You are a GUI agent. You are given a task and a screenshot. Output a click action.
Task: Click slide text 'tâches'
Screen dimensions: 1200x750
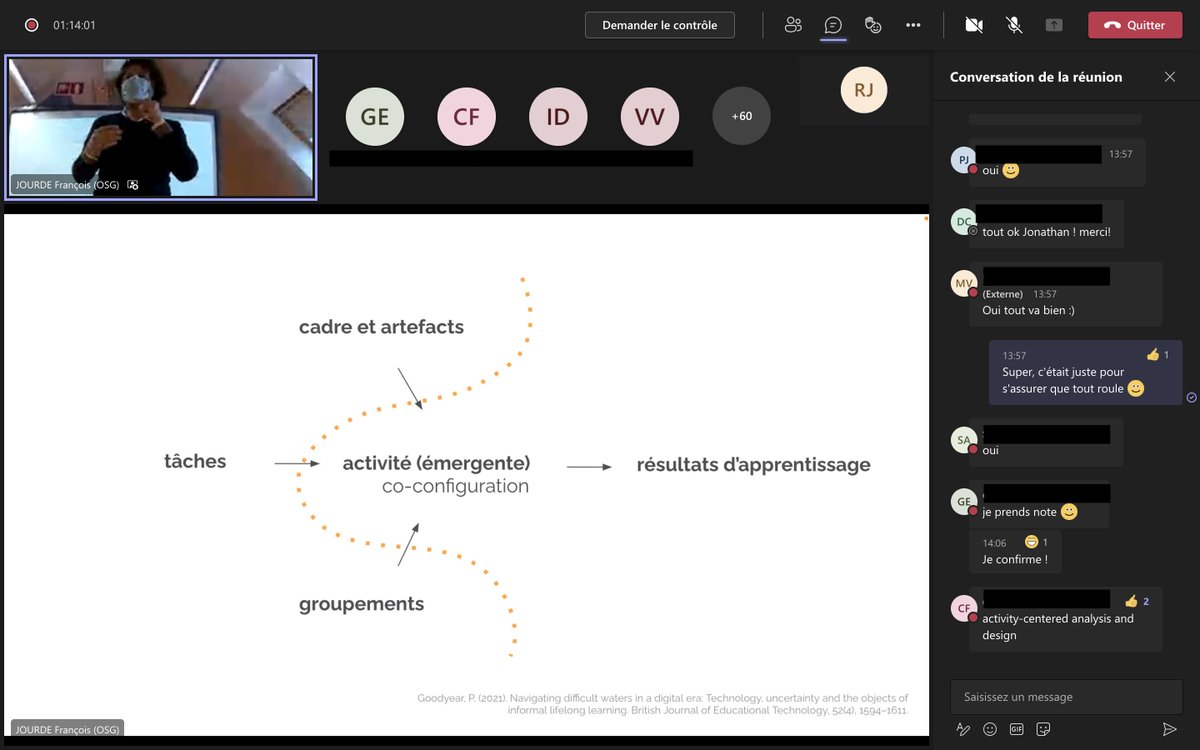pyautogui.click(x=195, y=461)
